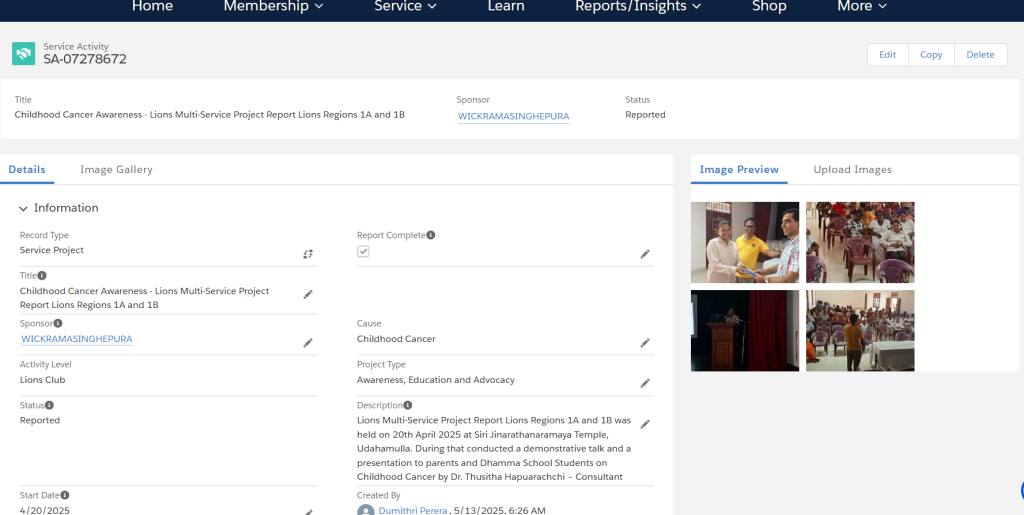
Task: Click the Edit button
Action: pos(888,55)
